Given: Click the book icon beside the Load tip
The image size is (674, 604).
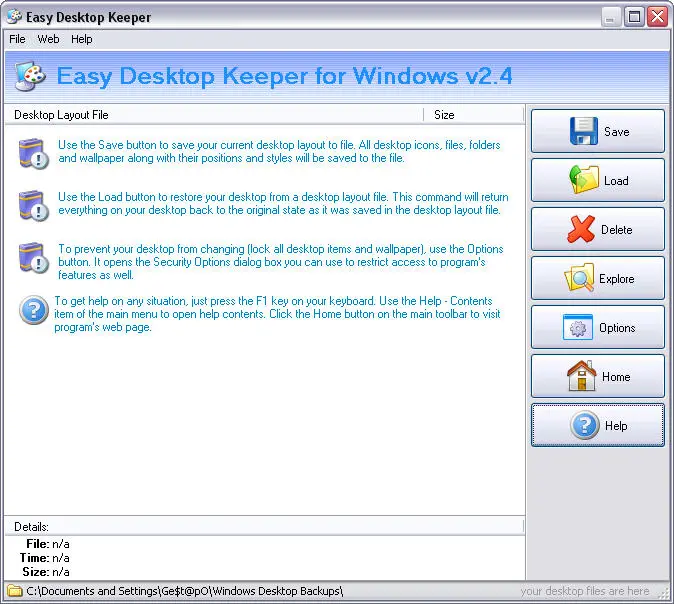Looking at the screenshot, I should (x=33, y=205).
